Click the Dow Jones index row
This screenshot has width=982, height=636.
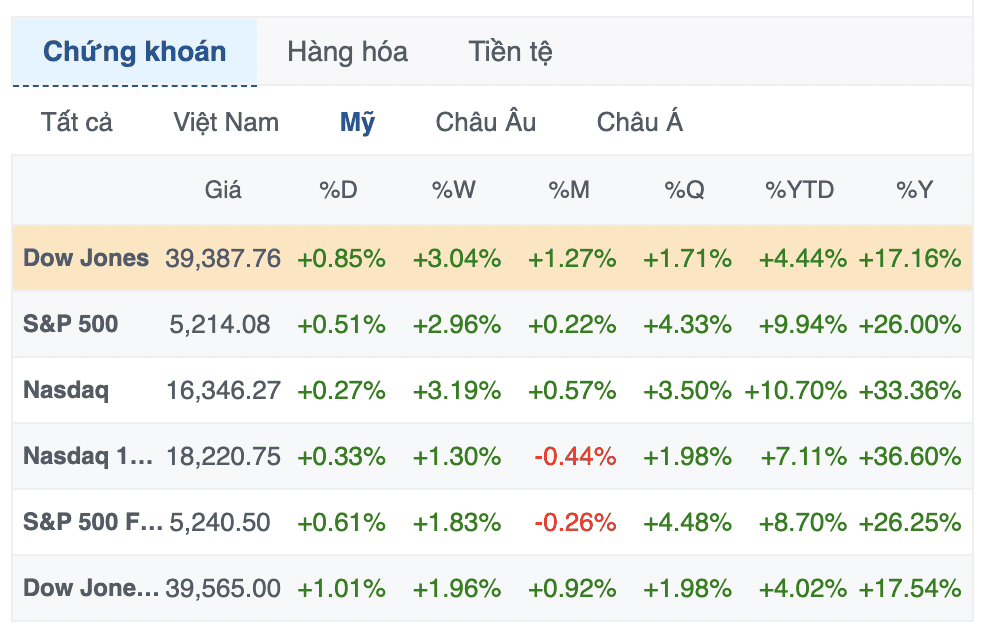[492, 258]
